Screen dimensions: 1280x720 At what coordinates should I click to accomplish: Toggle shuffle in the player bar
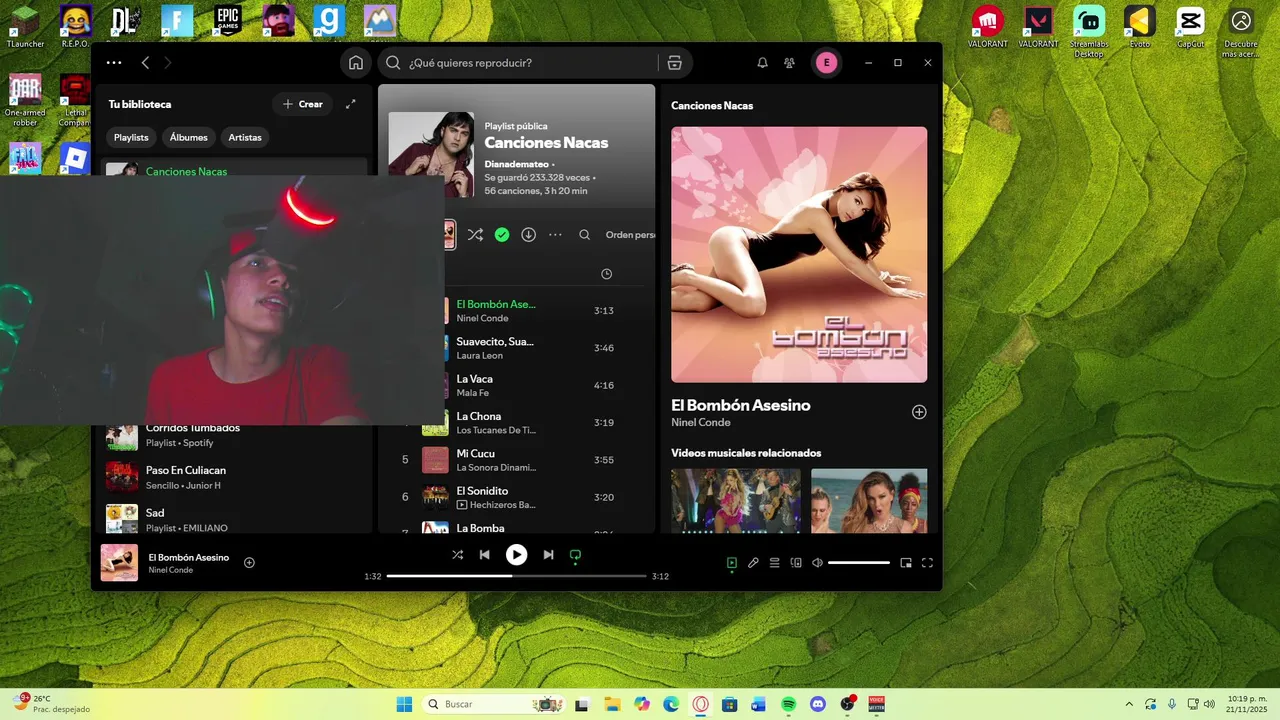pyautogui.click(x=457, y=554)
